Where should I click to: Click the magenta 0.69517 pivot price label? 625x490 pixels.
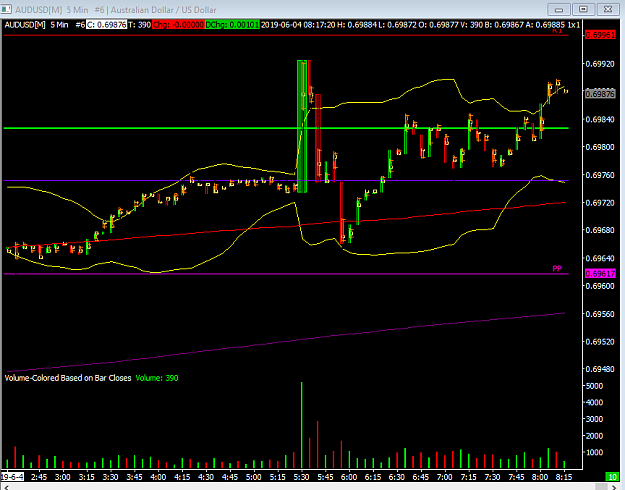tap(600, 274)
